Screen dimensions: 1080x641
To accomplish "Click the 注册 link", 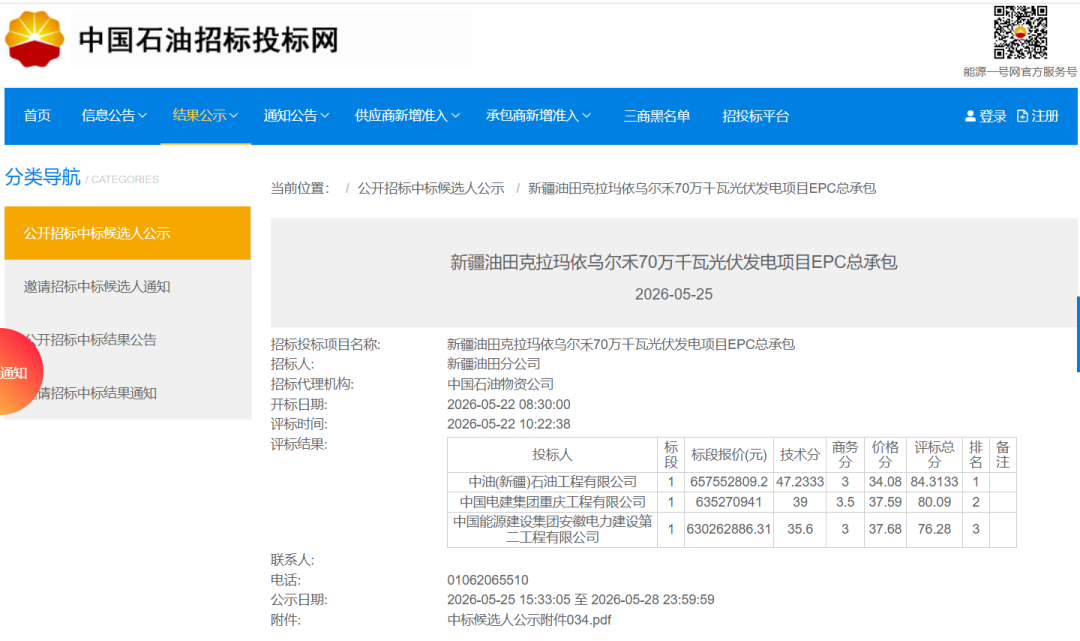I will 1045,116.
